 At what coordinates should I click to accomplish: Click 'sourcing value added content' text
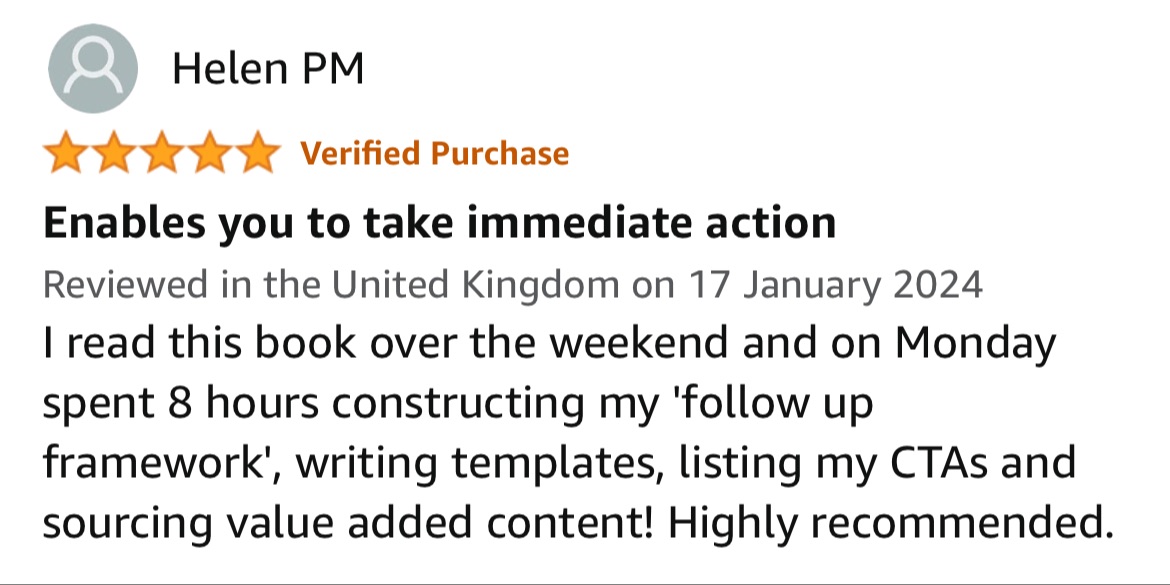point(330,522)
